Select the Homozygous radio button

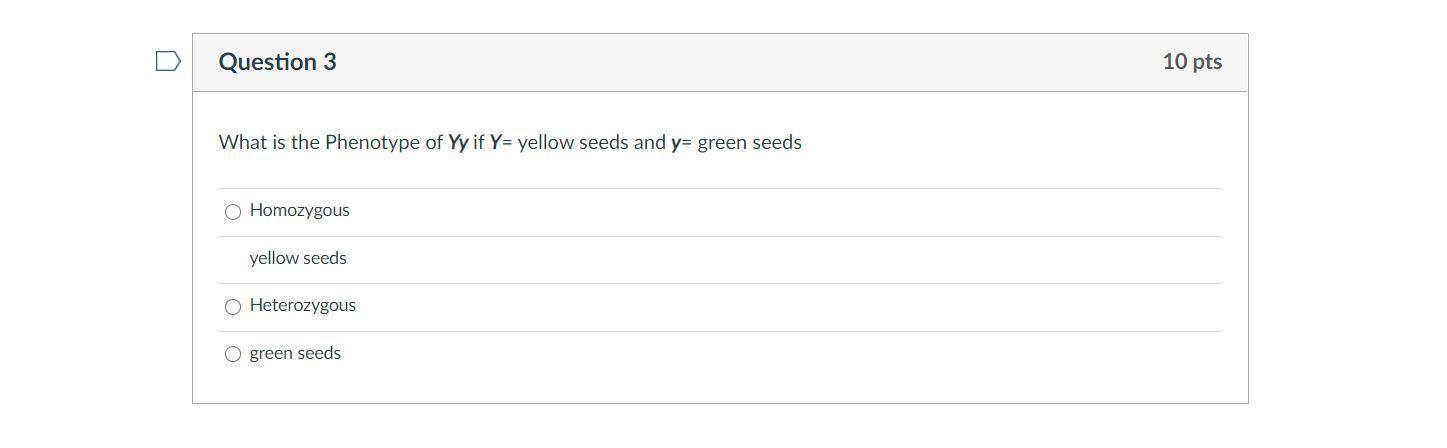(233, 212)
